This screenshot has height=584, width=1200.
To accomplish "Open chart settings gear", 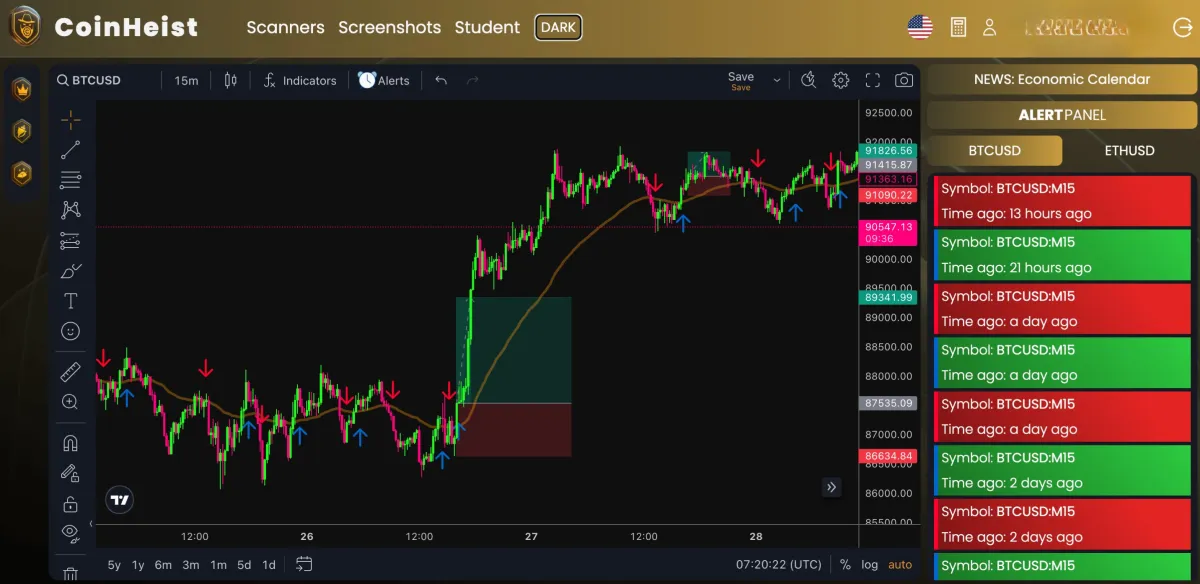I will click(841, 80).
